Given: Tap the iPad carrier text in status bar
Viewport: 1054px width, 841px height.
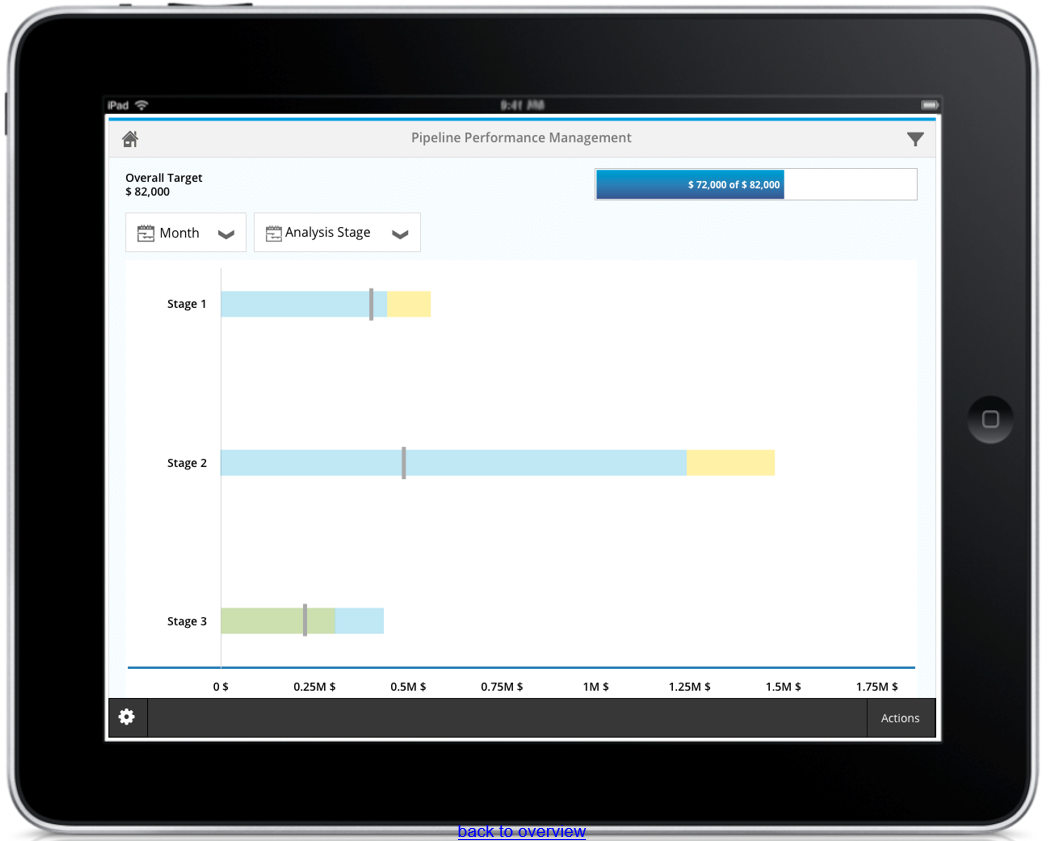Looking at the screenshot, I should tap(118, 105).
